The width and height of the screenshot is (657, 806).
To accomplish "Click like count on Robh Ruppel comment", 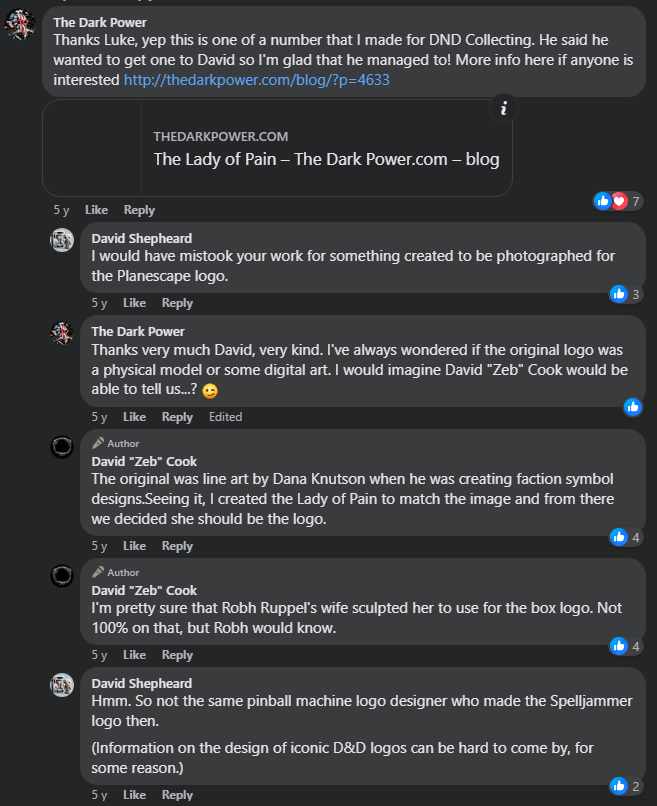I will (x=626, y=646).
